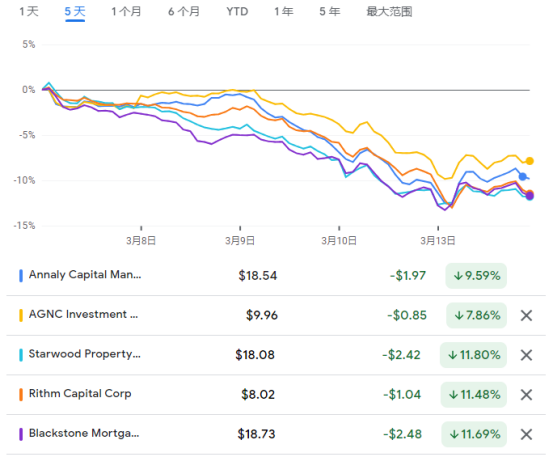Click the 9.59% decline badge

tap(476, 276)
